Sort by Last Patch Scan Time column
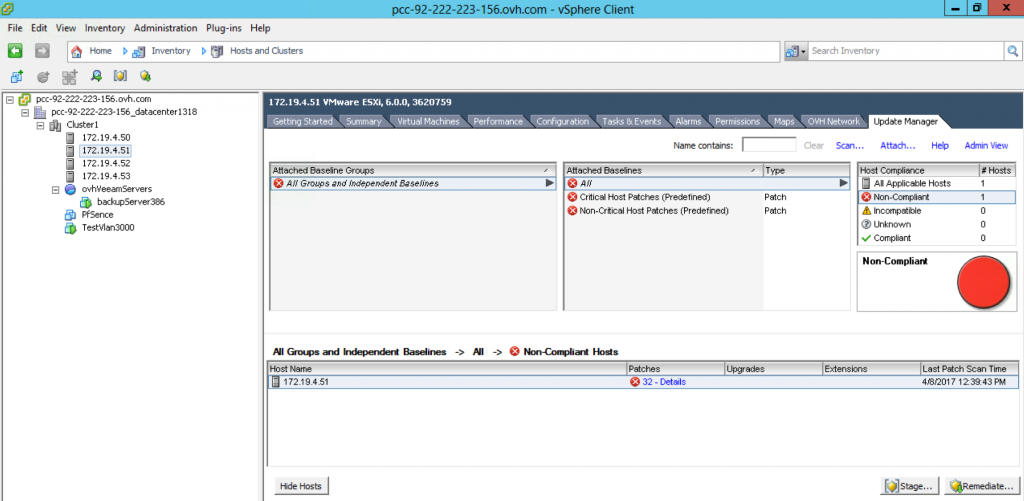This screenshot has height=501, width=1024. pos(969,369)
